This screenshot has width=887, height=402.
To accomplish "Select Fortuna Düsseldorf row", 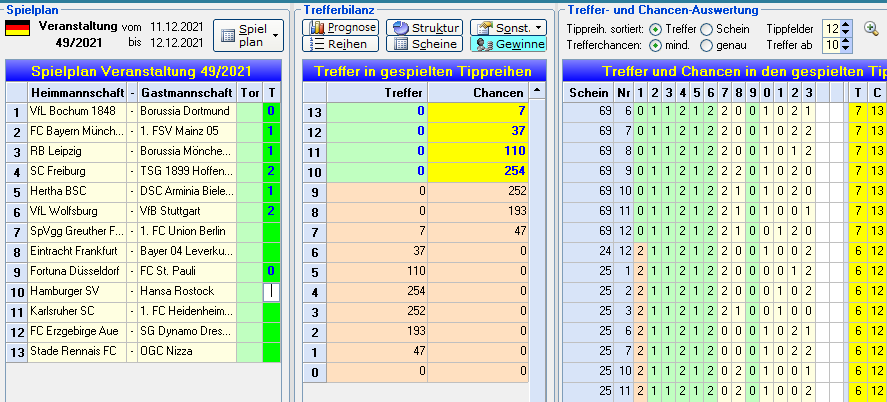I will (143, 271).
